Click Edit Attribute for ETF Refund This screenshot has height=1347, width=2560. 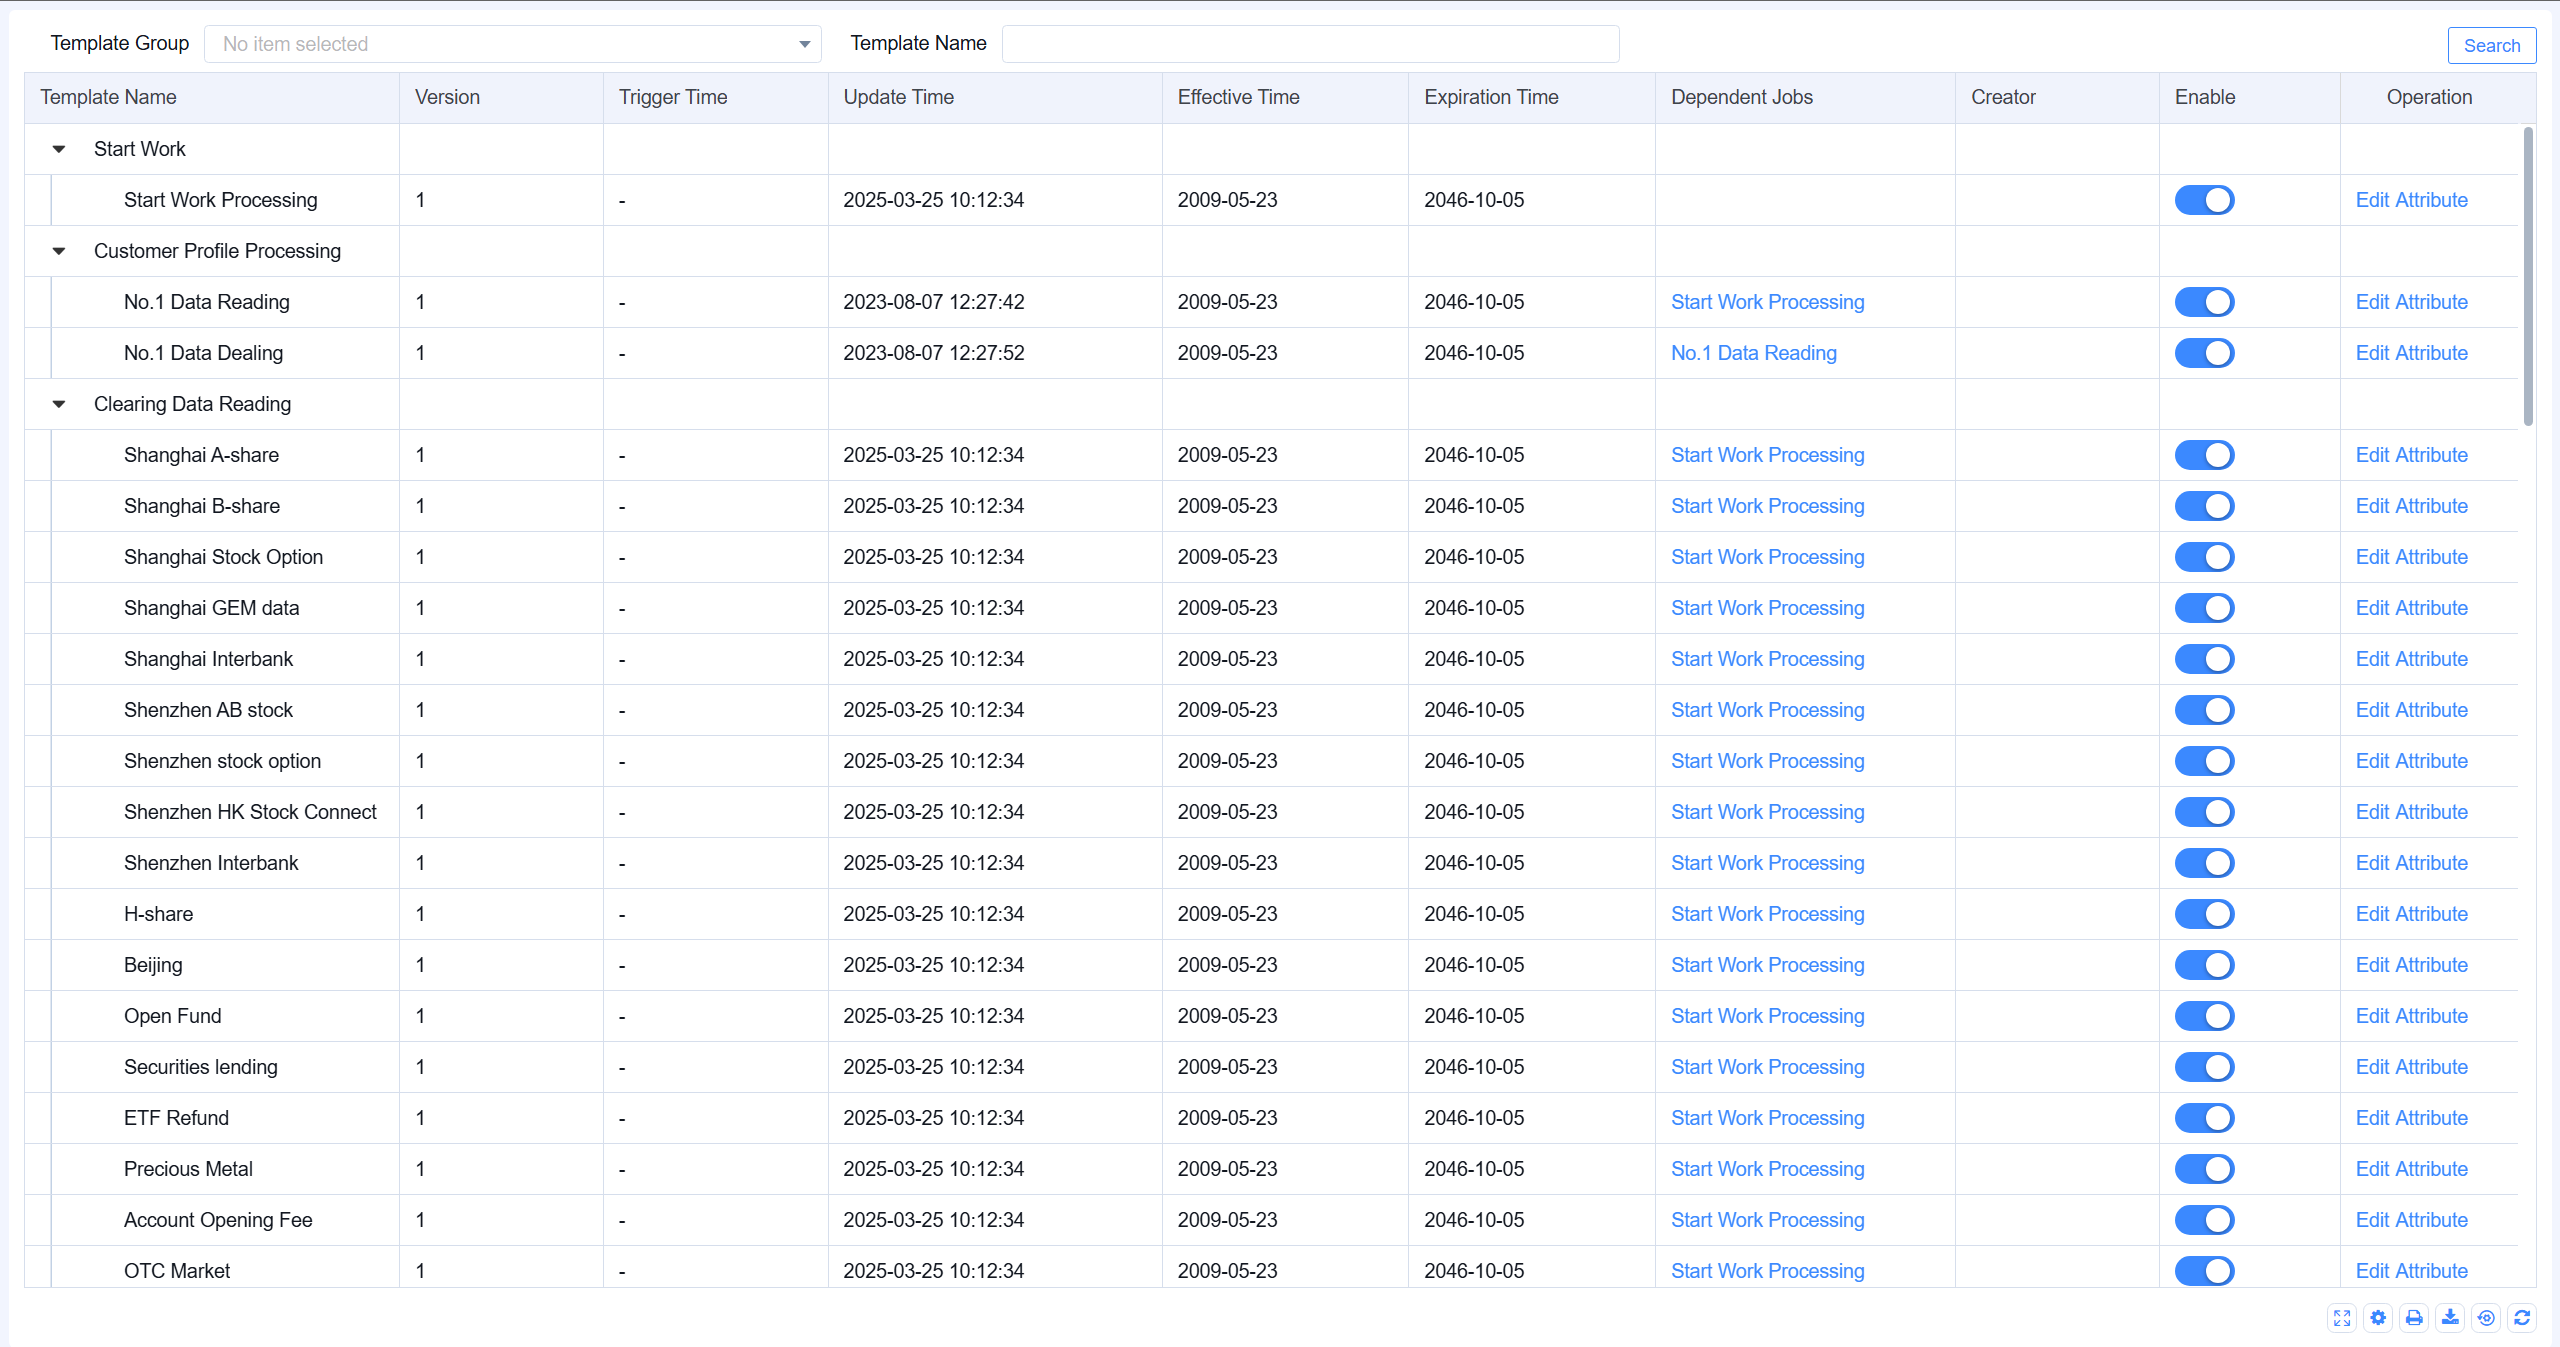[2411, 1118]
